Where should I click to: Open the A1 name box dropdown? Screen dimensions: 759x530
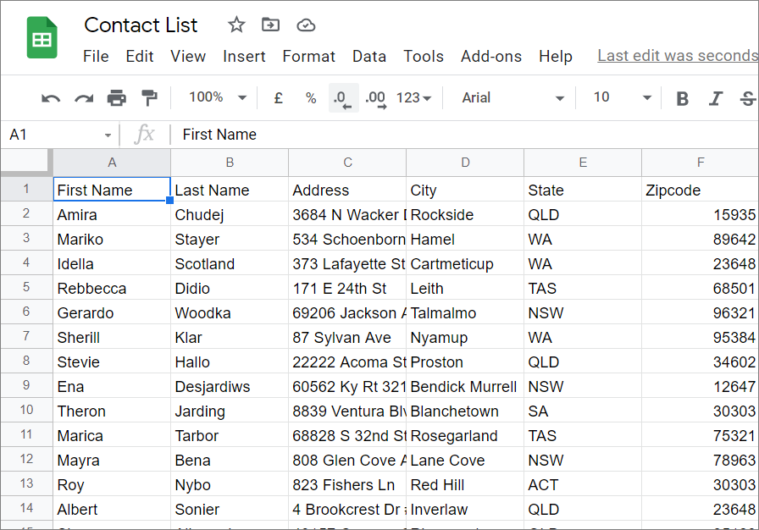click(108, 135)
